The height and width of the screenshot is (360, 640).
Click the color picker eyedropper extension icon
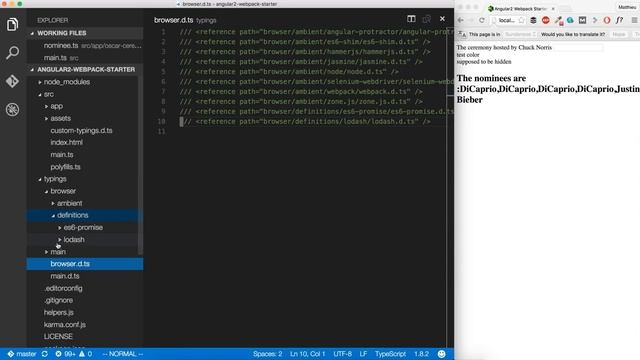(x=558, y=20)
